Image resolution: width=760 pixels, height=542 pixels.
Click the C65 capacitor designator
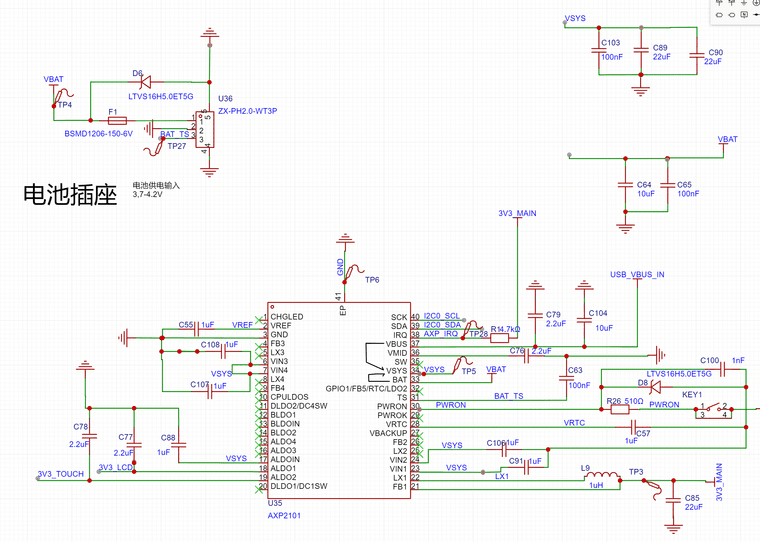pyautogui.click(x=684, y=185)
